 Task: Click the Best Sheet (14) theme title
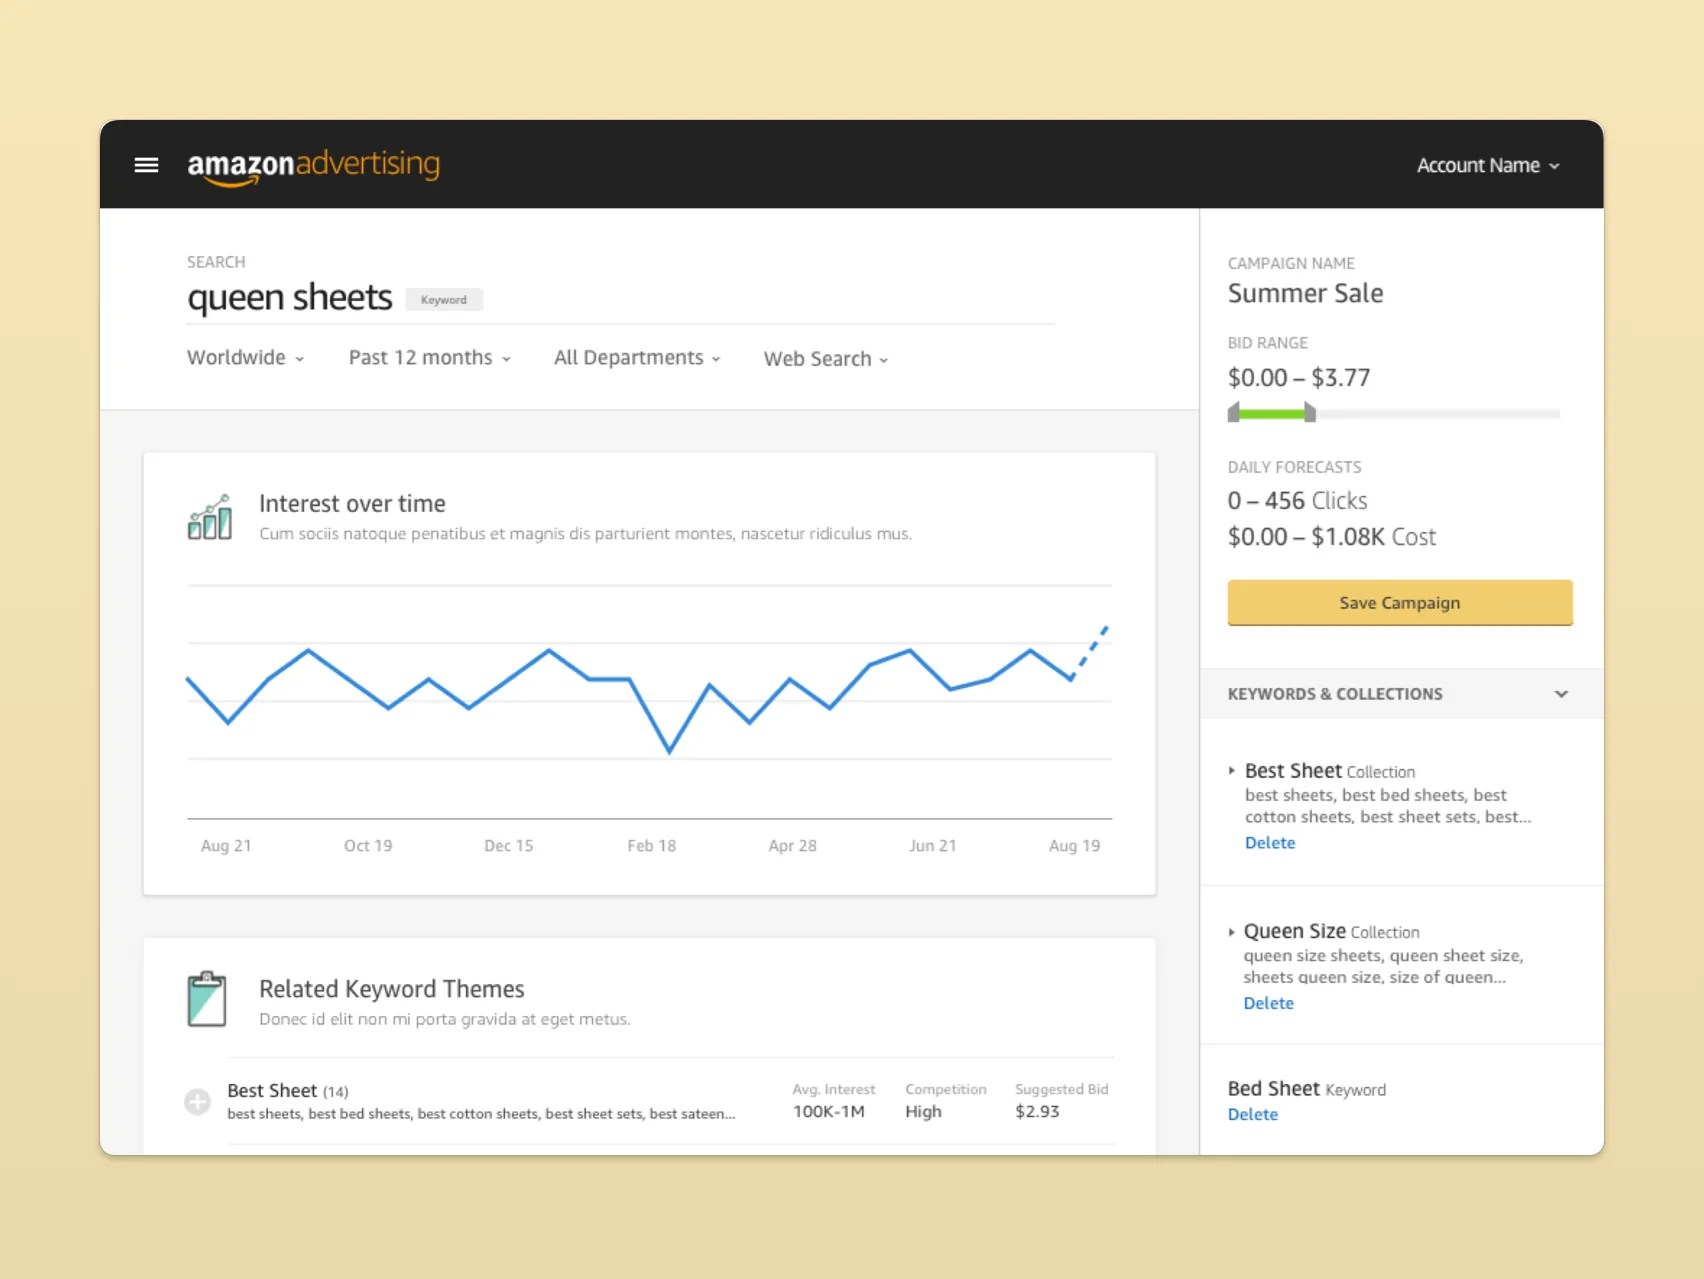click(x=288, y=1091)
